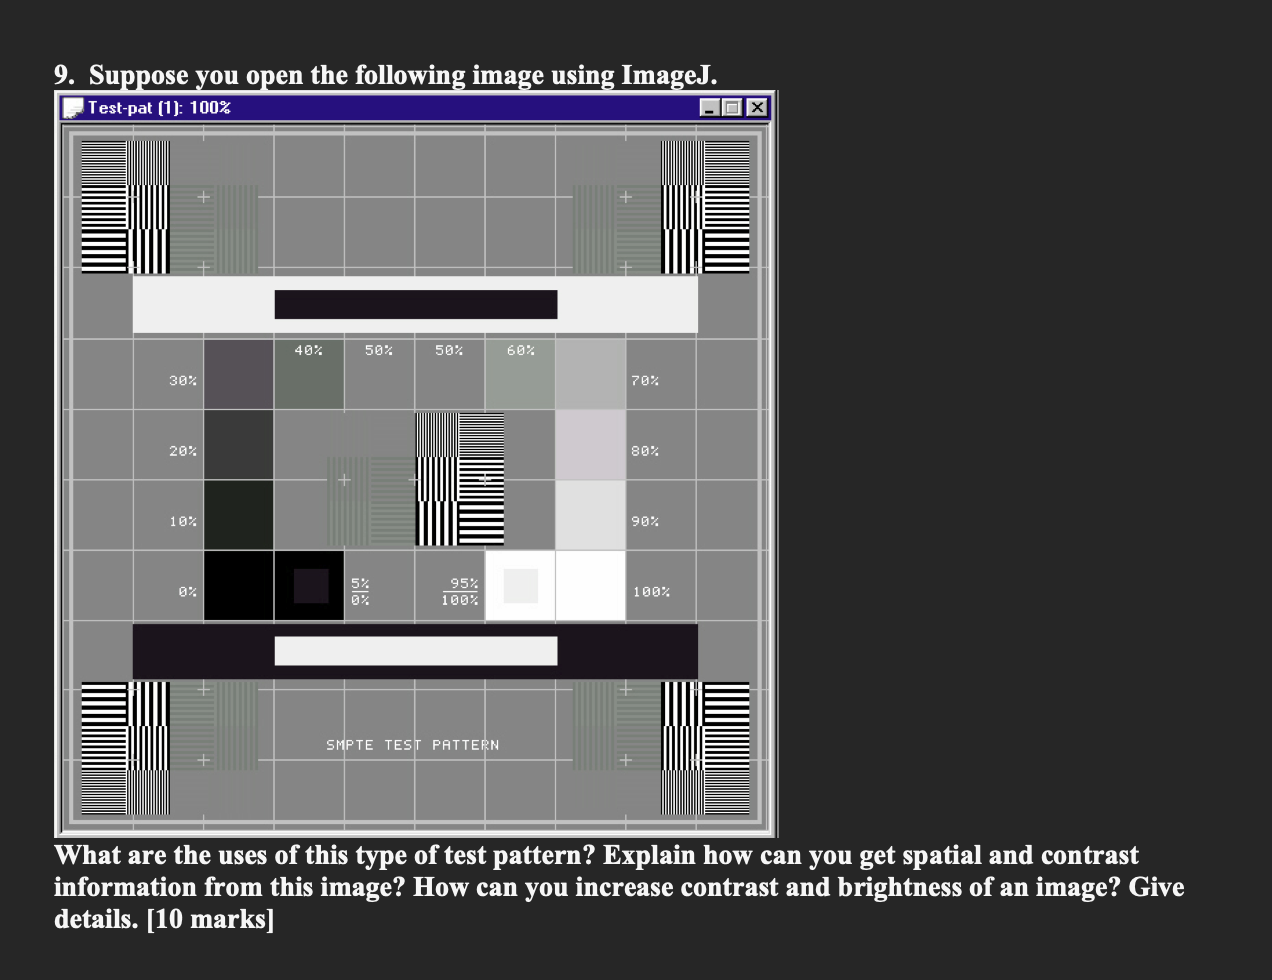Click the dark horizontal bar above the gray steps

(415, 304)
